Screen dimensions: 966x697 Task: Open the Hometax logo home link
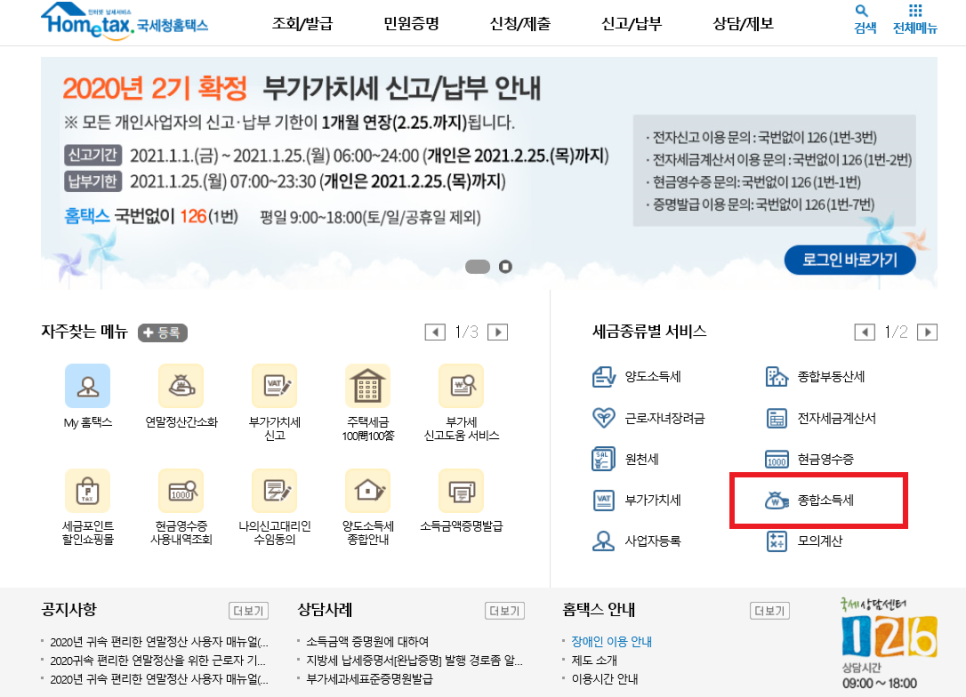tap(124, 22)
